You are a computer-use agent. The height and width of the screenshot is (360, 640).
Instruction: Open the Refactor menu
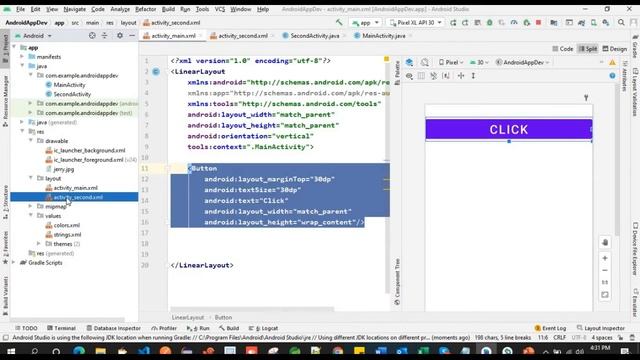click(x=145, y=9)
